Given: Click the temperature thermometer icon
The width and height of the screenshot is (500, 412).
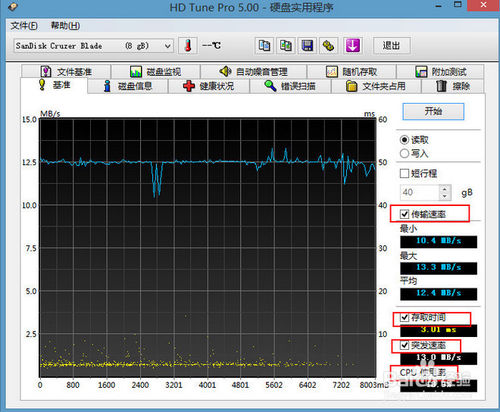Looking at the screenshot, I should click(188, 45).
